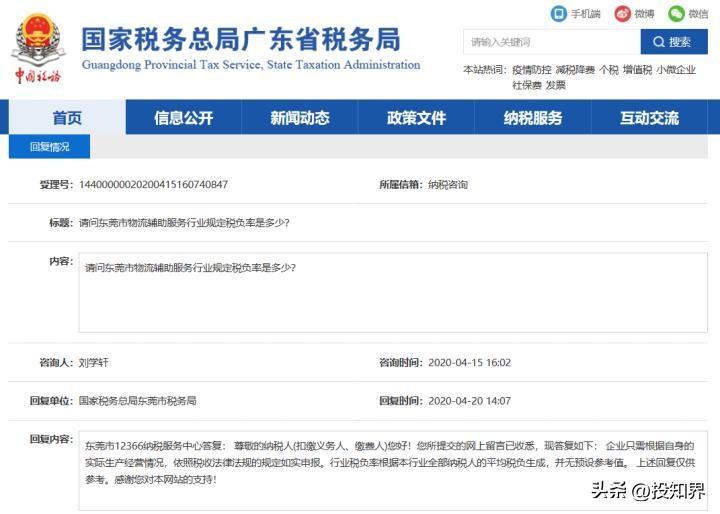Image resolution: width=720 pixels, height=514 pixels.
Task: Open the 政策文件 navigation menu
Action: (416, 117)
